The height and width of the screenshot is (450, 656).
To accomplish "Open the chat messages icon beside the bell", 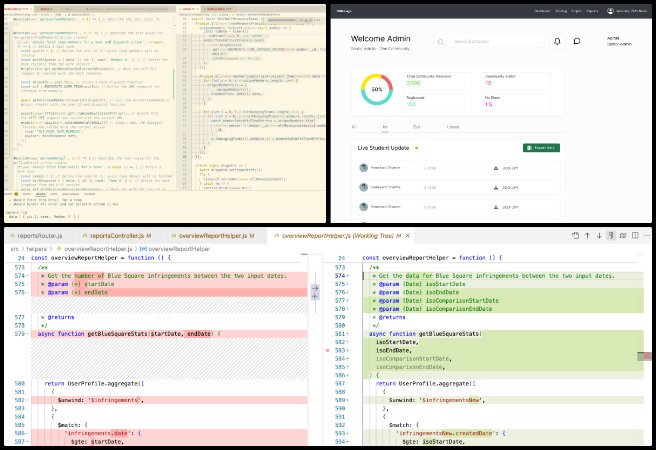I will pyautogui.click(x=577, y=41).
